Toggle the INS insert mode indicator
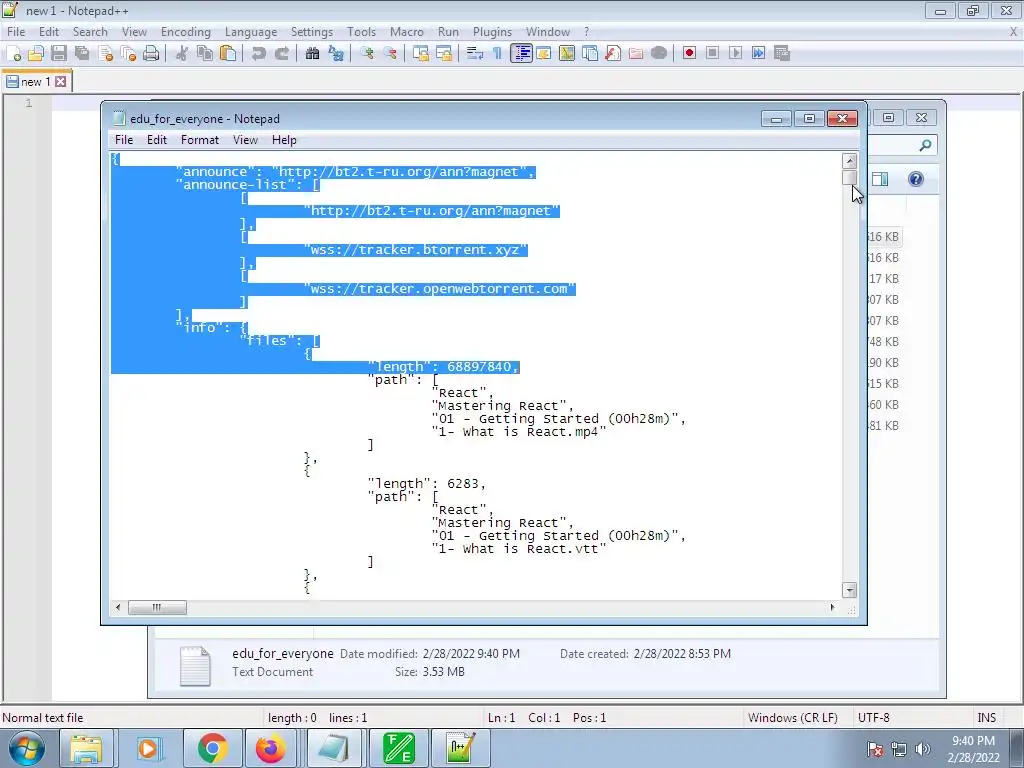Screen dimensions: 1024x768 [x=986, y=718]
